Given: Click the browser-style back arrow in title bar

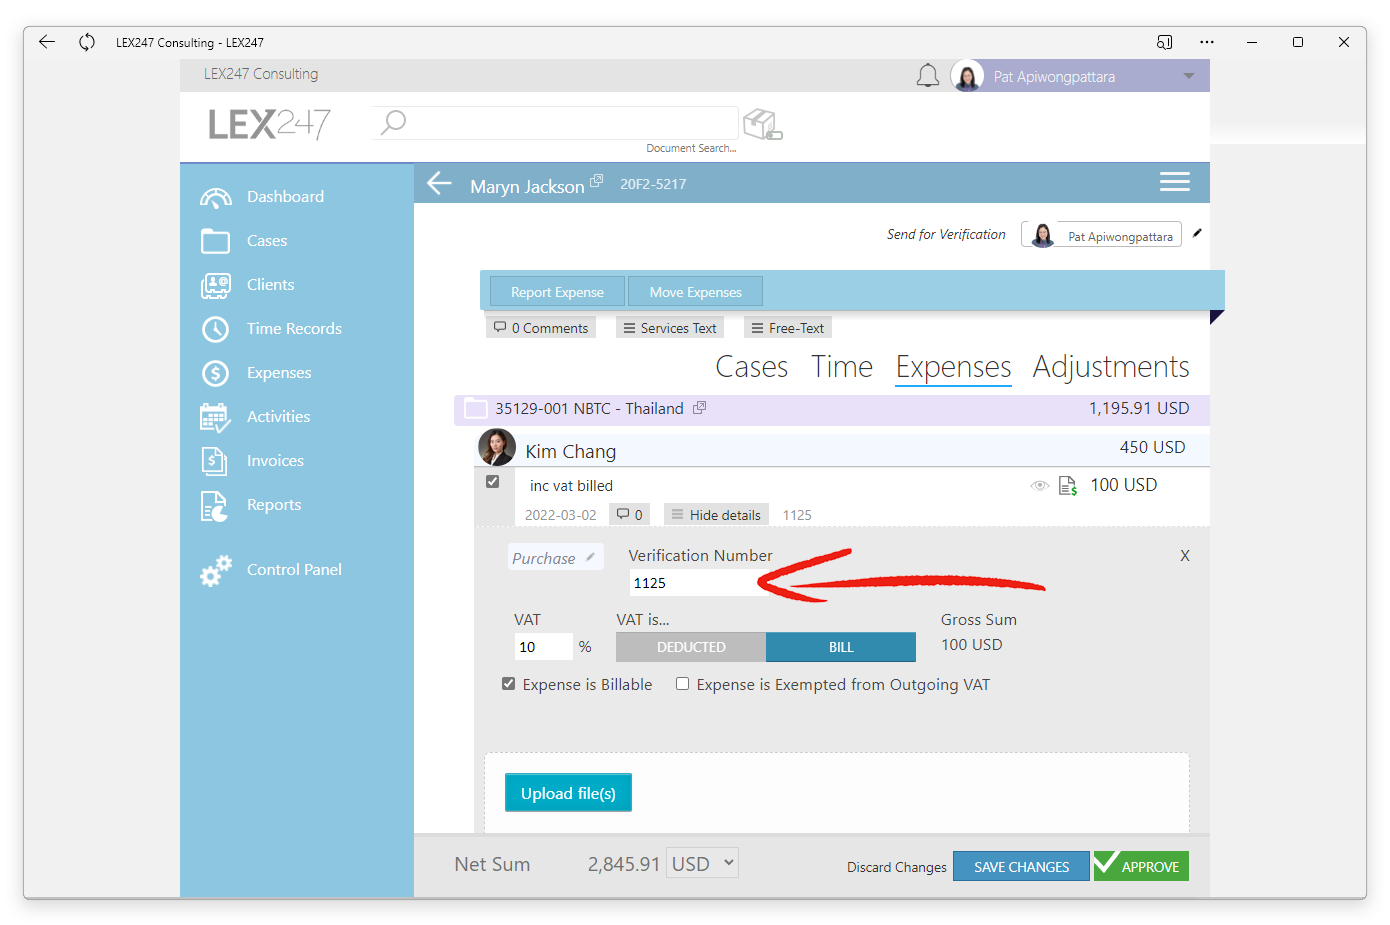Looking at the screenshot, I should pyautogui.click(x=46, y=42).
